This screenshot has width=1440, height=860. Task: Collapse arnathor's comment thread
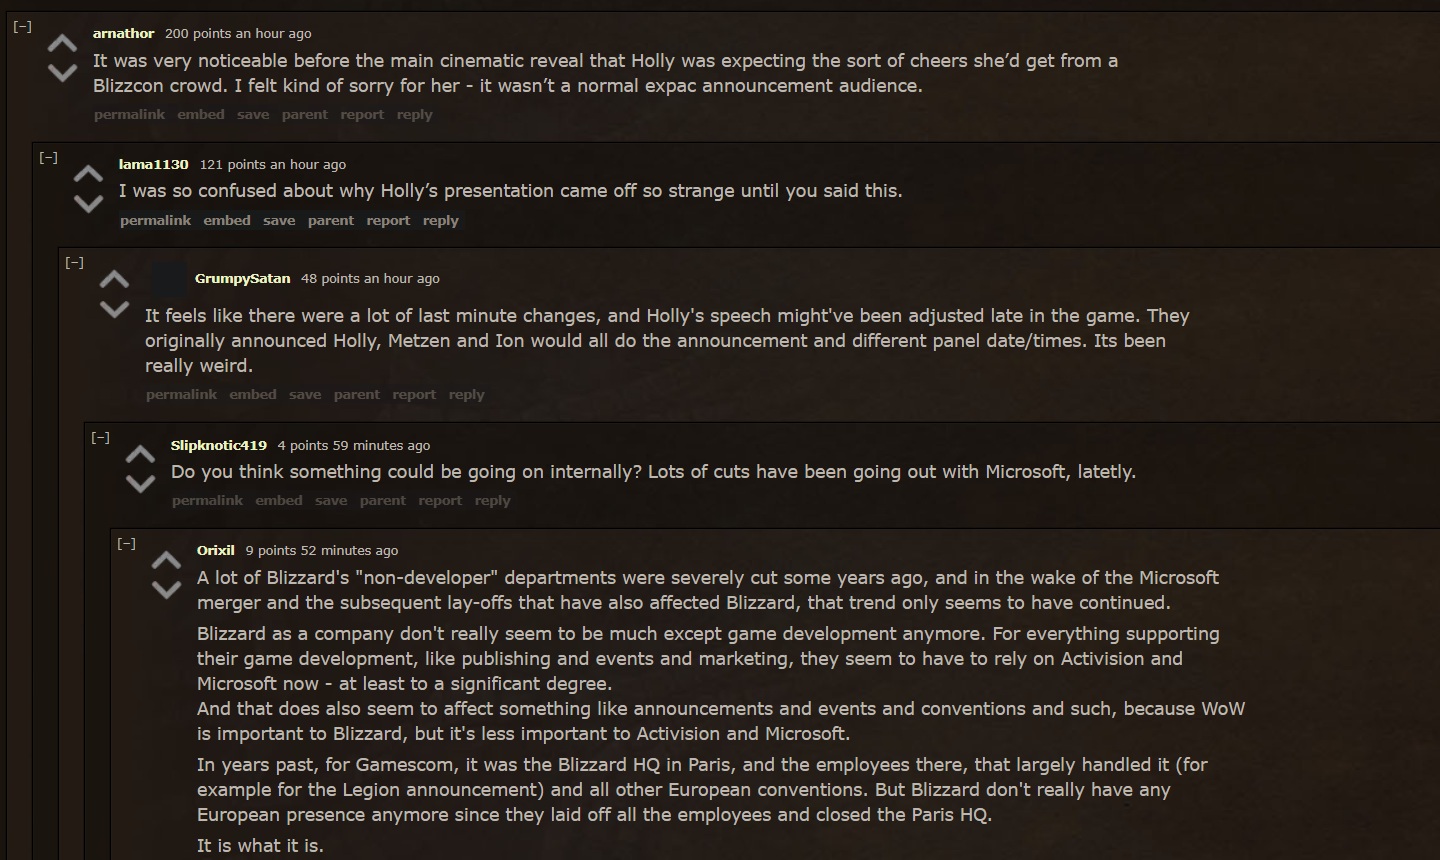click(x=22, y=27)
